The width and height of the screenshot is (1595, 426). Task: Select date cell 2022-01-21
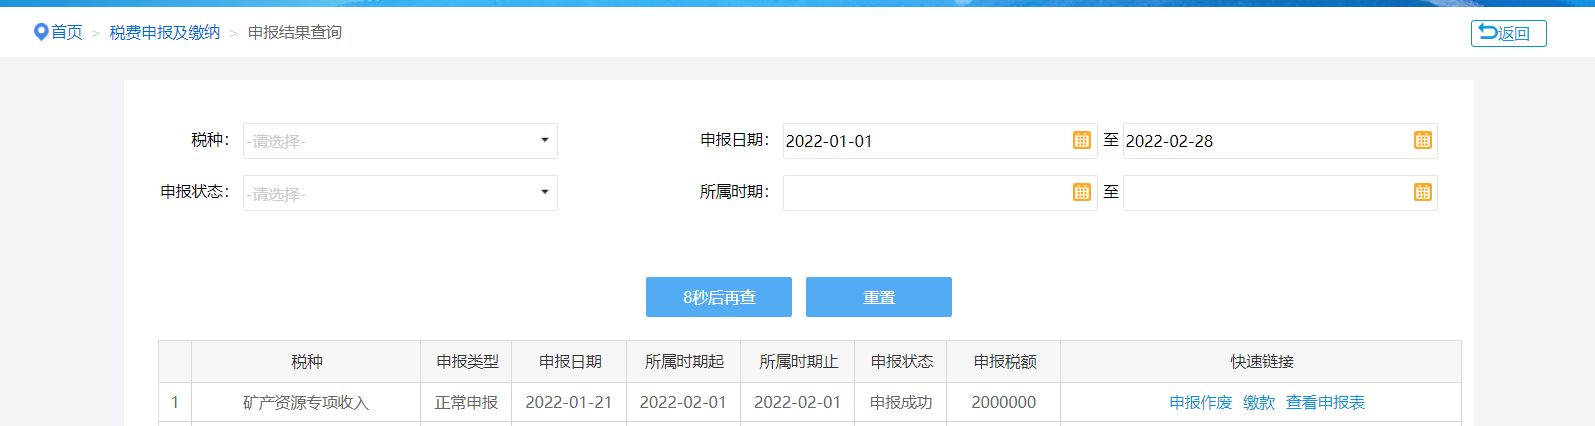(569, 402)
